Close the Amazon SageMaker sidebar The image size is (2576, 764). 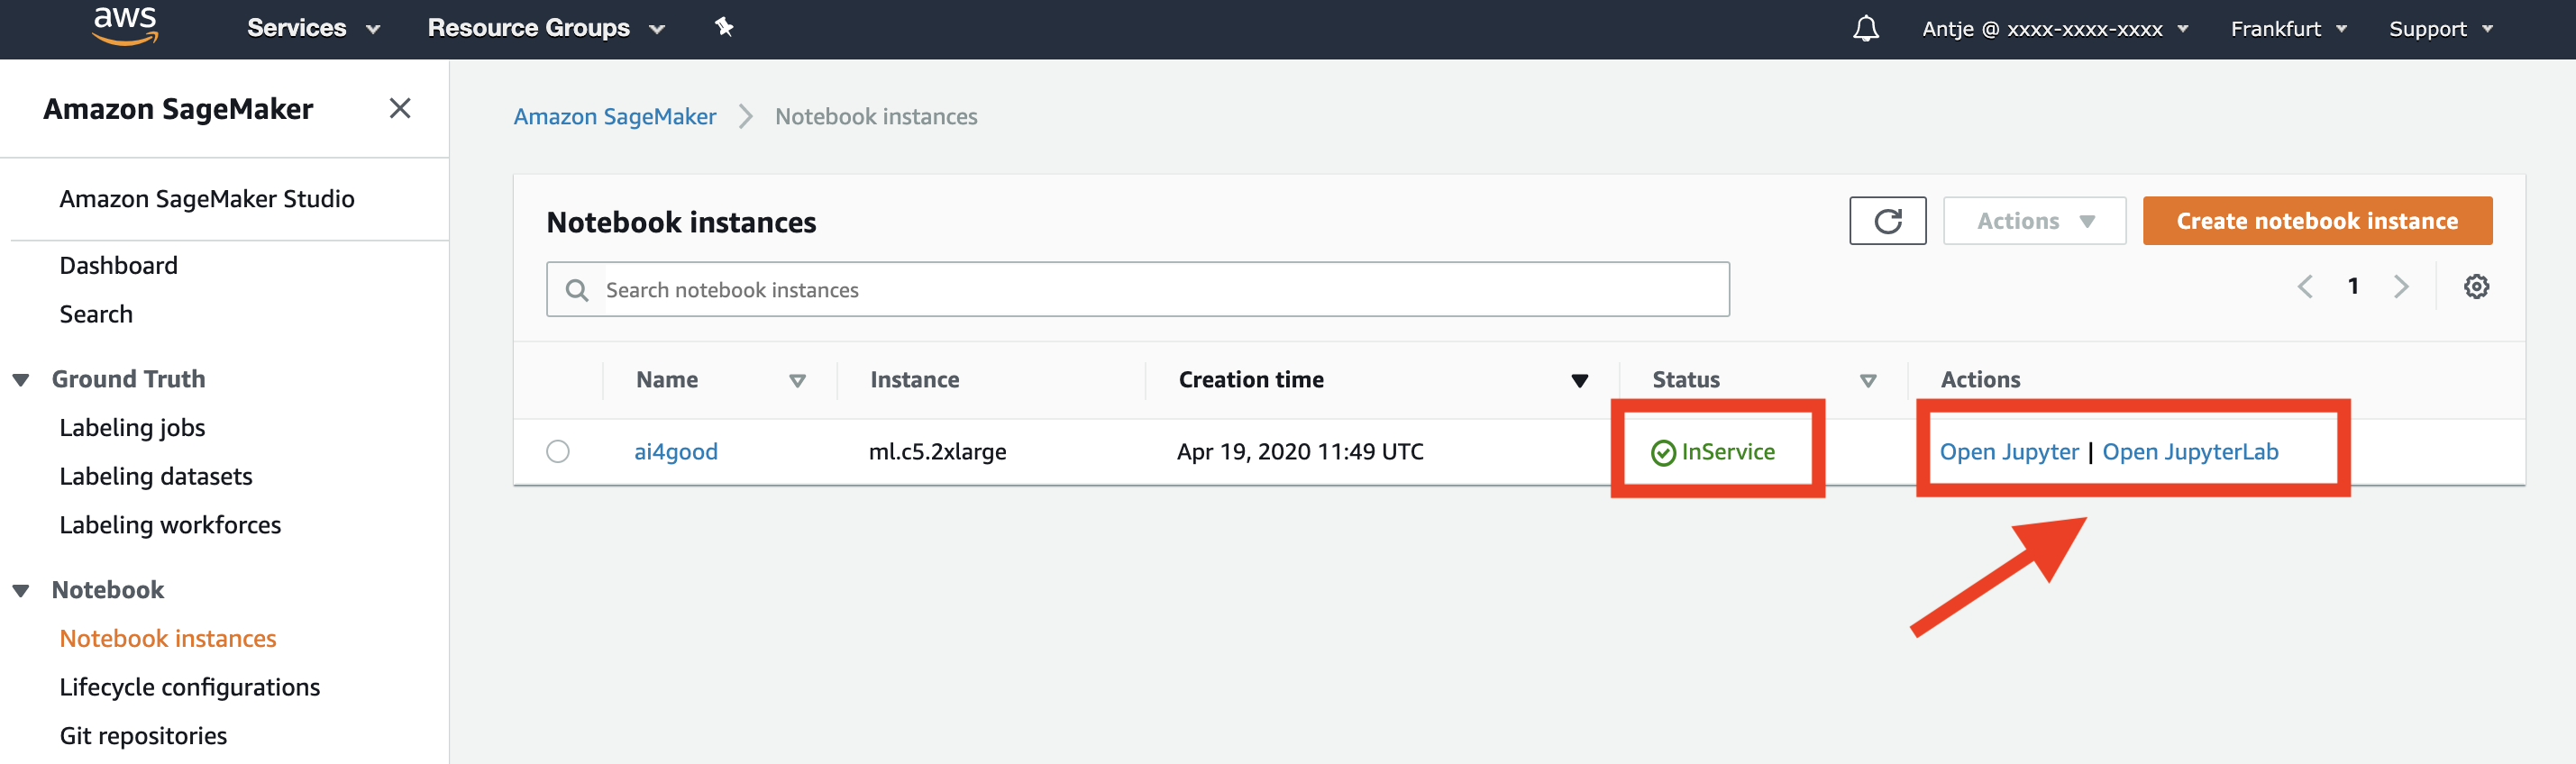pos(400,108)
